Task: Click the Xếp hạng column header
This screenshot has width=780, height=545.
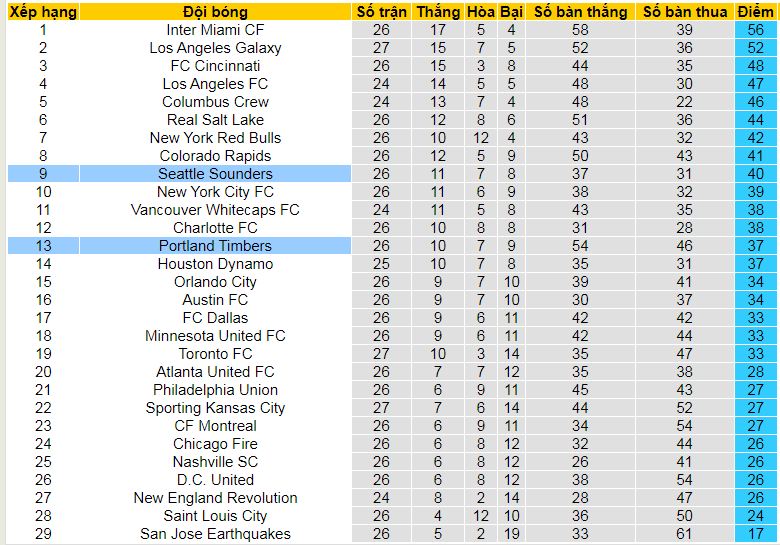Action: (43, 12)
